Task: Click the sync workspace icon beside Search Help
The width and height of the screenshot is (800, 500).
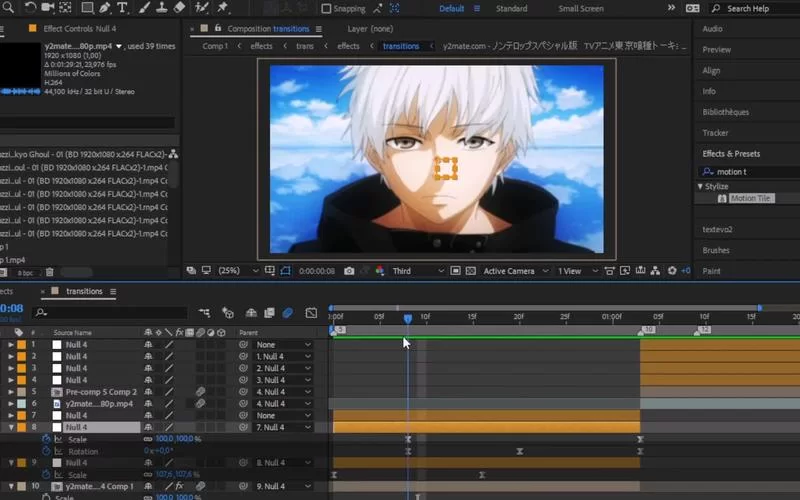Action: [x=692, y=8]
